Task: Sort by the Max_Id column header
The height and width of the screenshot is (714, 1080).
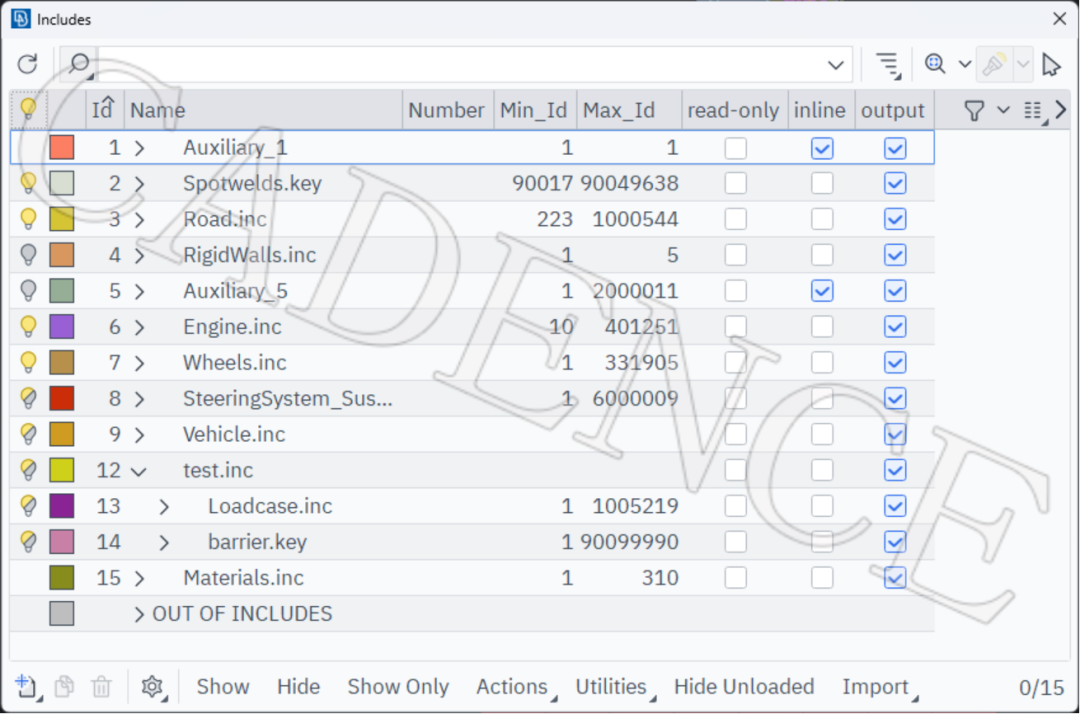Action: [x=629, y=110]
